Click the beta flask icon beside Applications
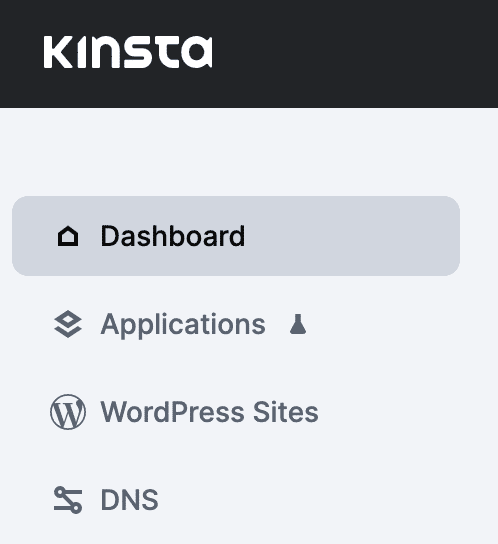Image resolution: width=498 pixels, height=544 pixels. click(x=298, y=324)
